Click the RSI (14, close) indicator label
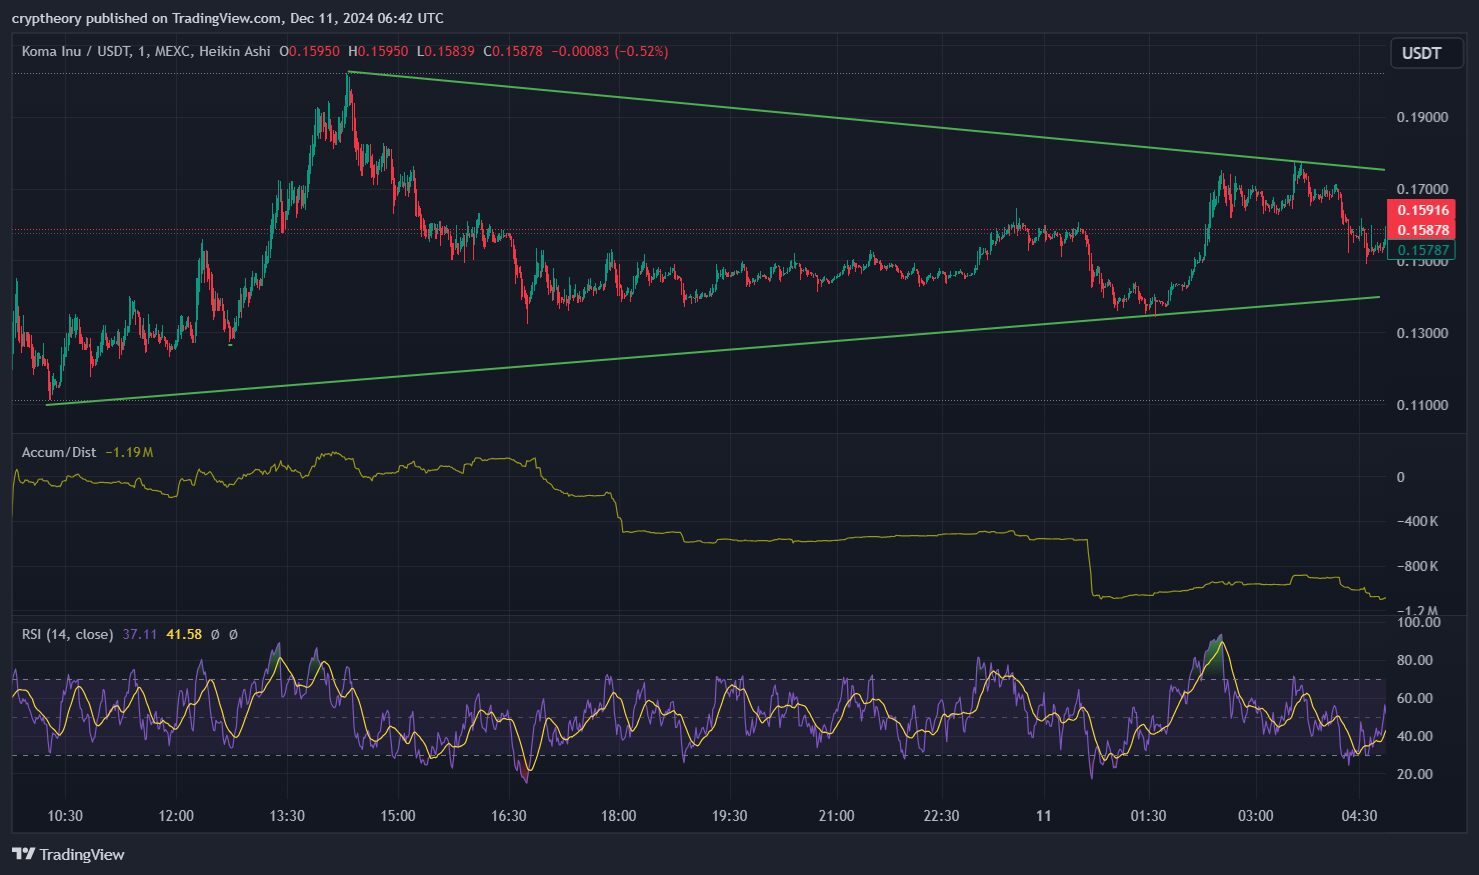This screenshot has width=1479, height=875. coord(67,634)
